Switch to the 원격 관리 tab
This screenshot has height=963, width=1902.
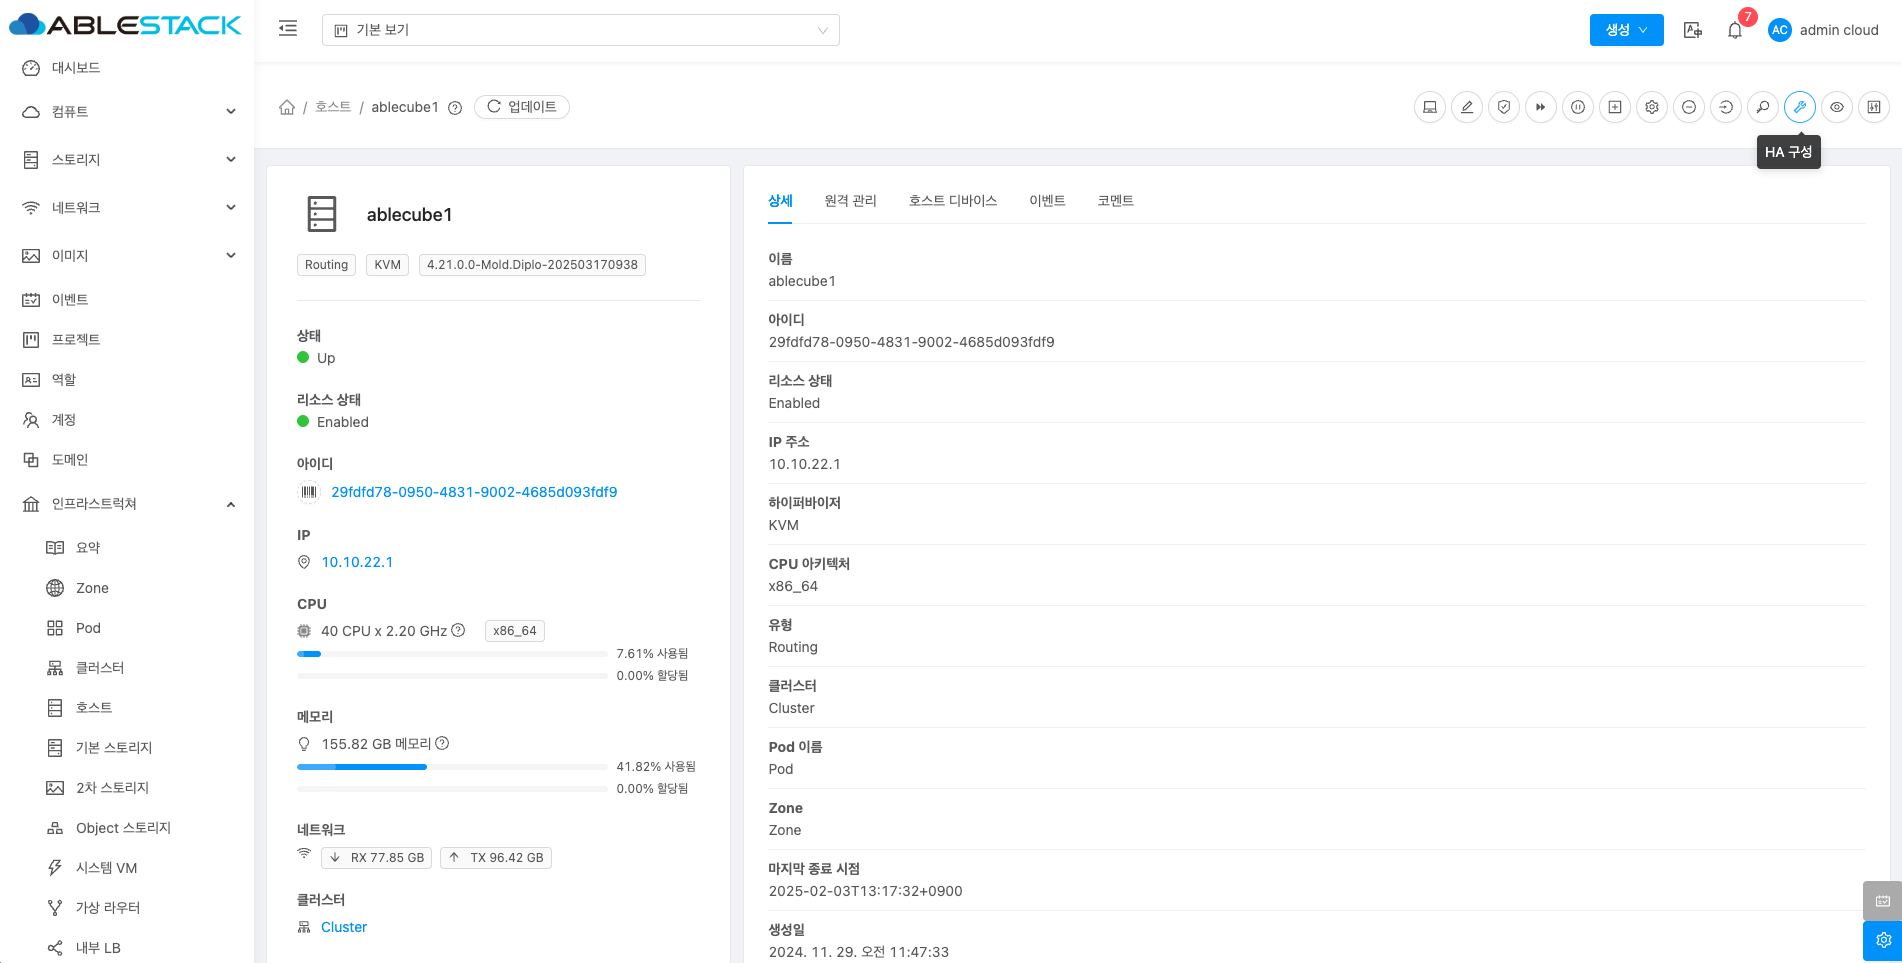tap(850, 201)
